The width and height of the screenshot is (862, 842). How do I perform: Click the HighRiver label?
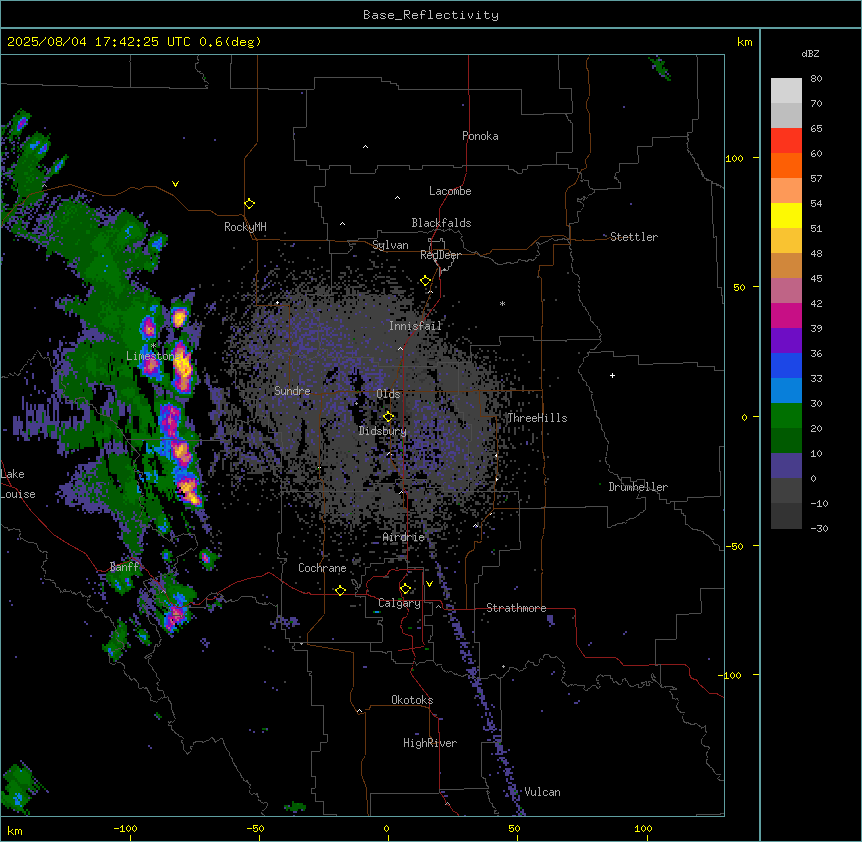pyautogui.click(x=430, y=743)
